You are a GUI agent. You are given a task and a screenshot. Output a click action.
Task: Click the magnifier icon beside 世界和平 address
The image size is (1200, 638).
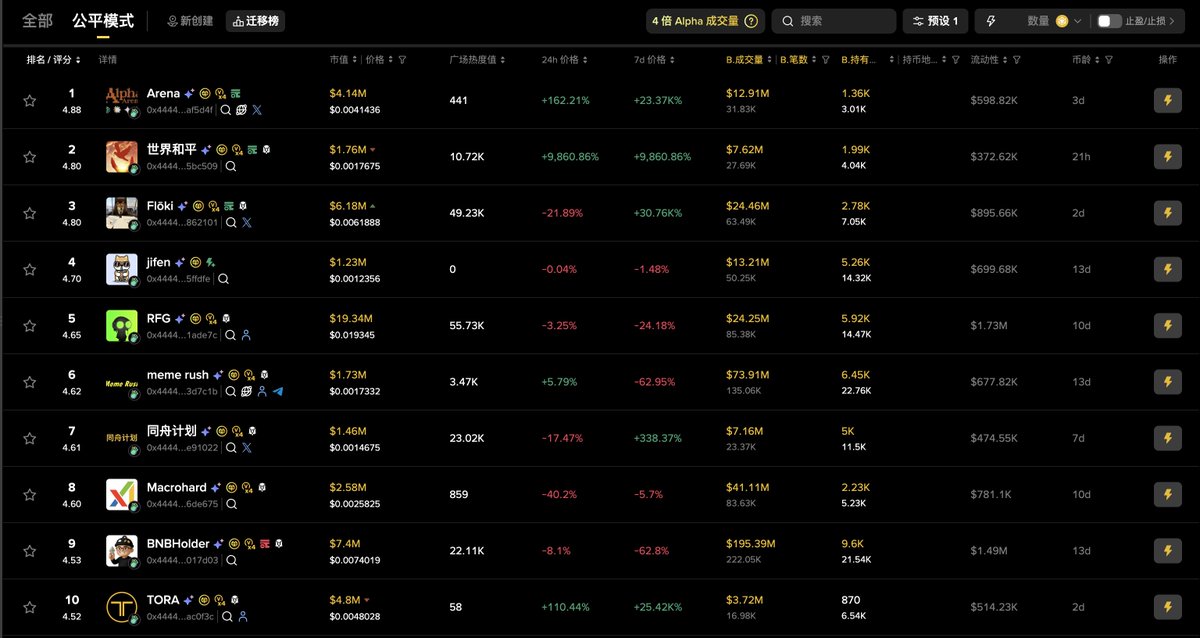point(230,166)
